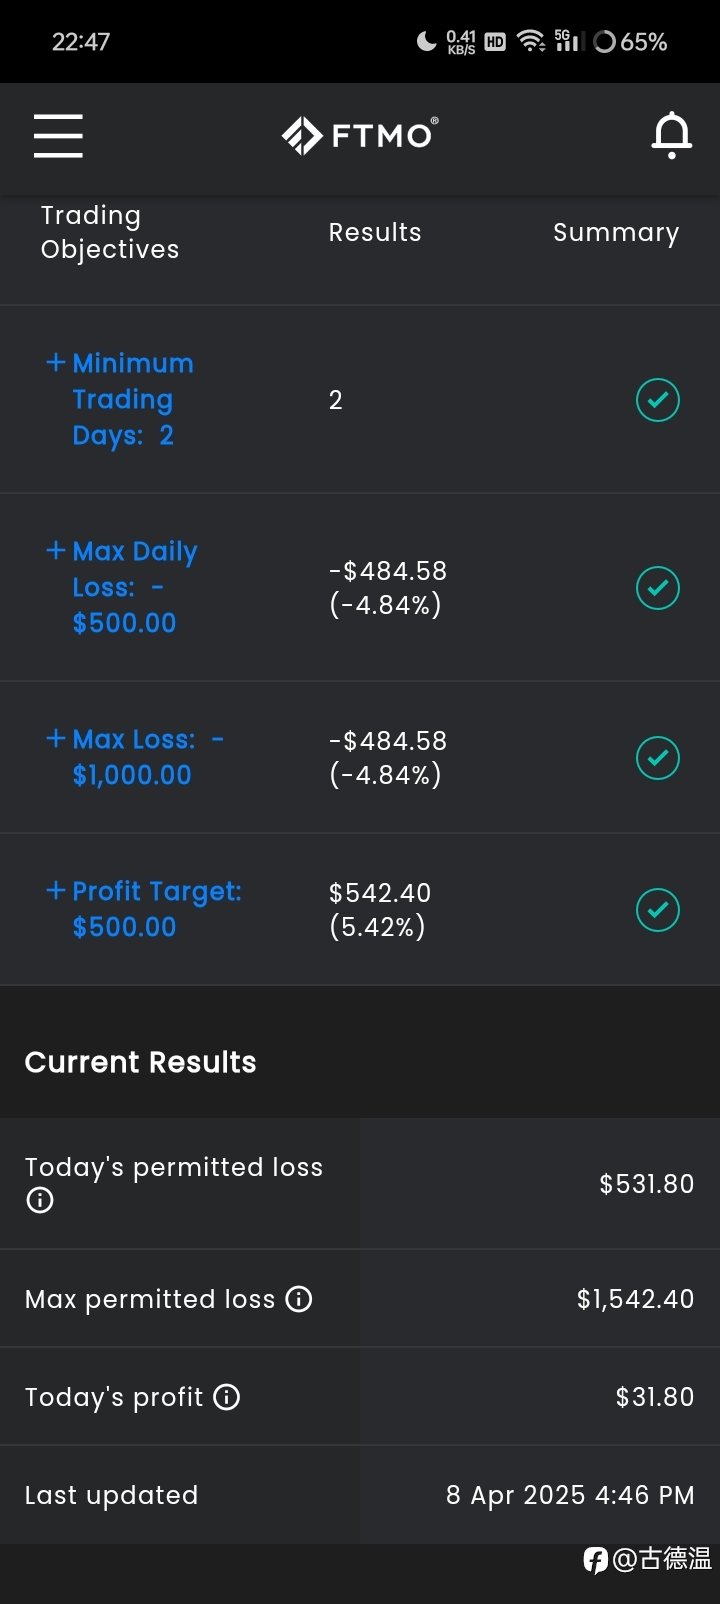The height and width of the screenshot is (1604, 720).
Task: Open the notifications bell
Action: (672, 135)
